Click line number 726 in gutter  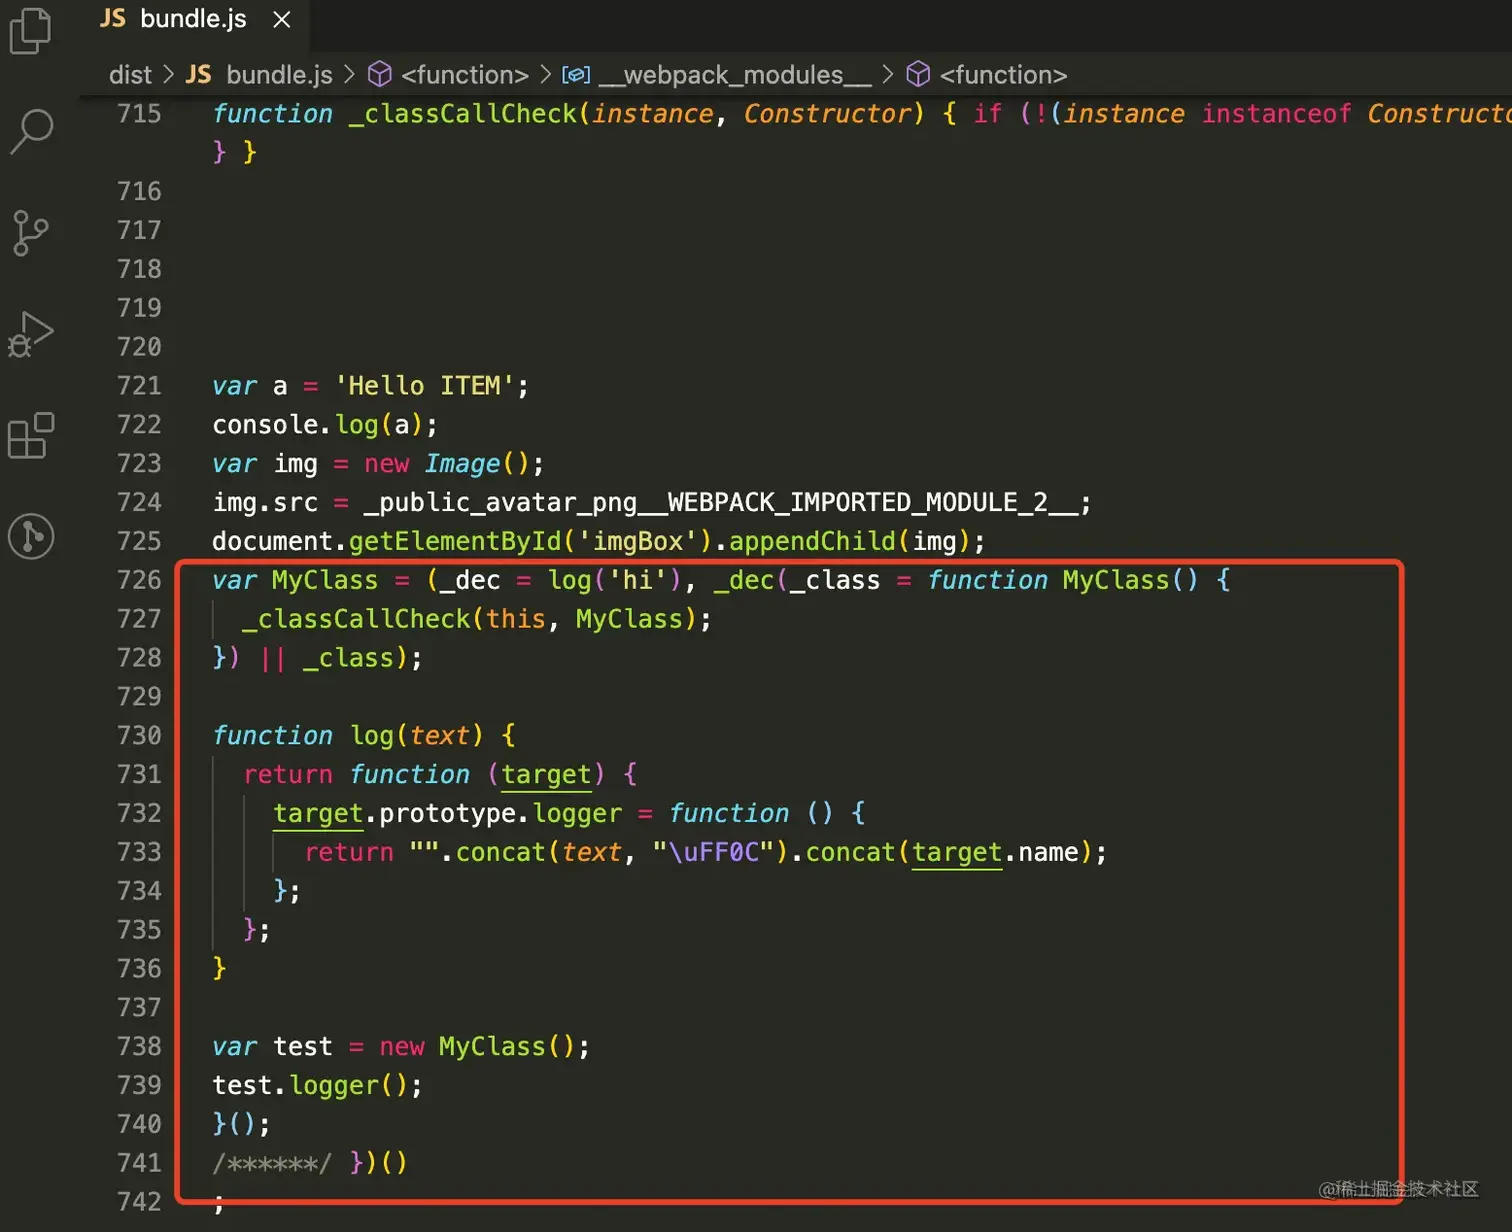point(139,580)
